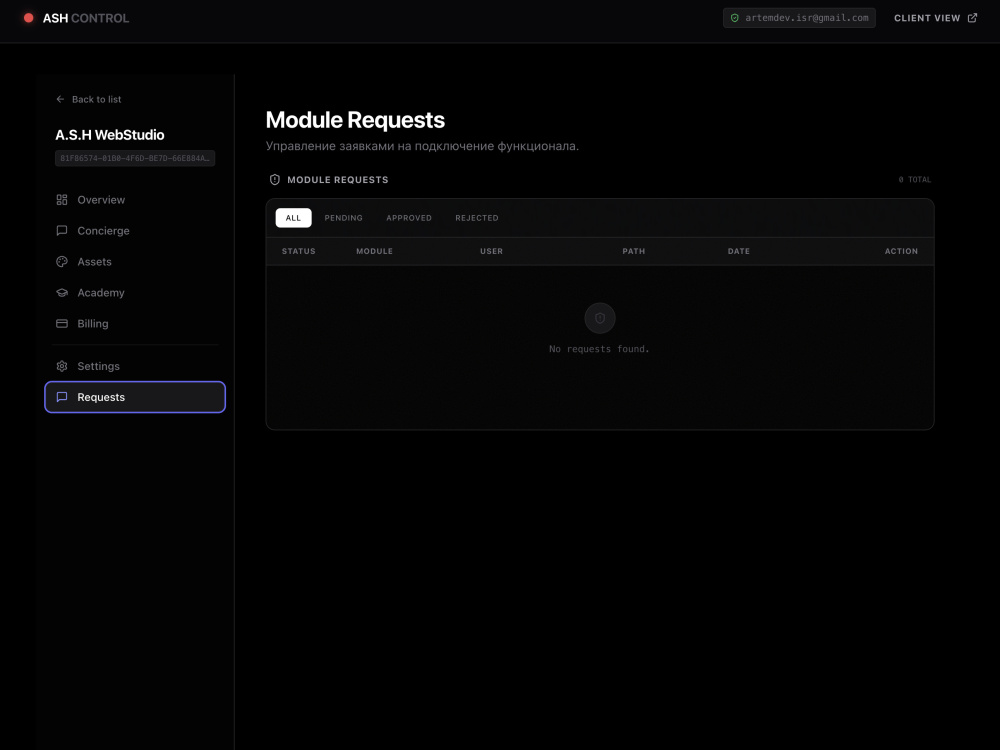The height and width of the screenshot is (750, 1000).
Task: Click the Concierge chat icon
Action: (62, 230)
